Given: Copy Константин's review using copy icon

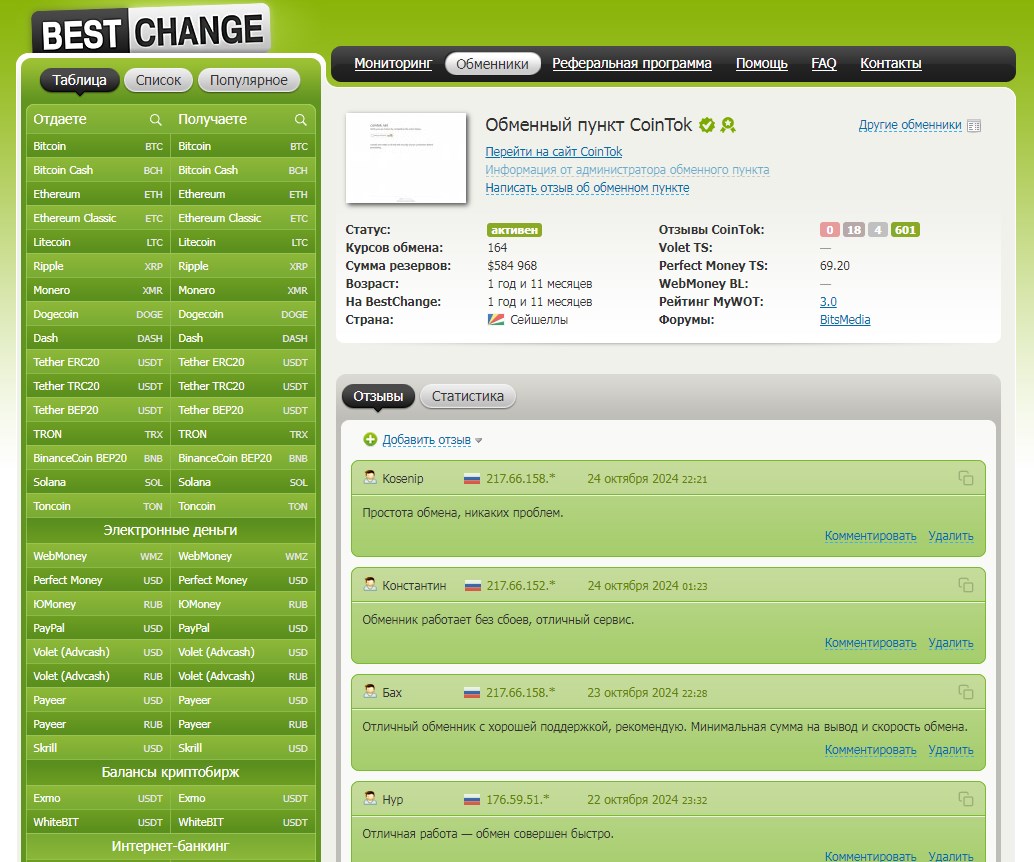Looking at the screenshot, I should 965,585.
